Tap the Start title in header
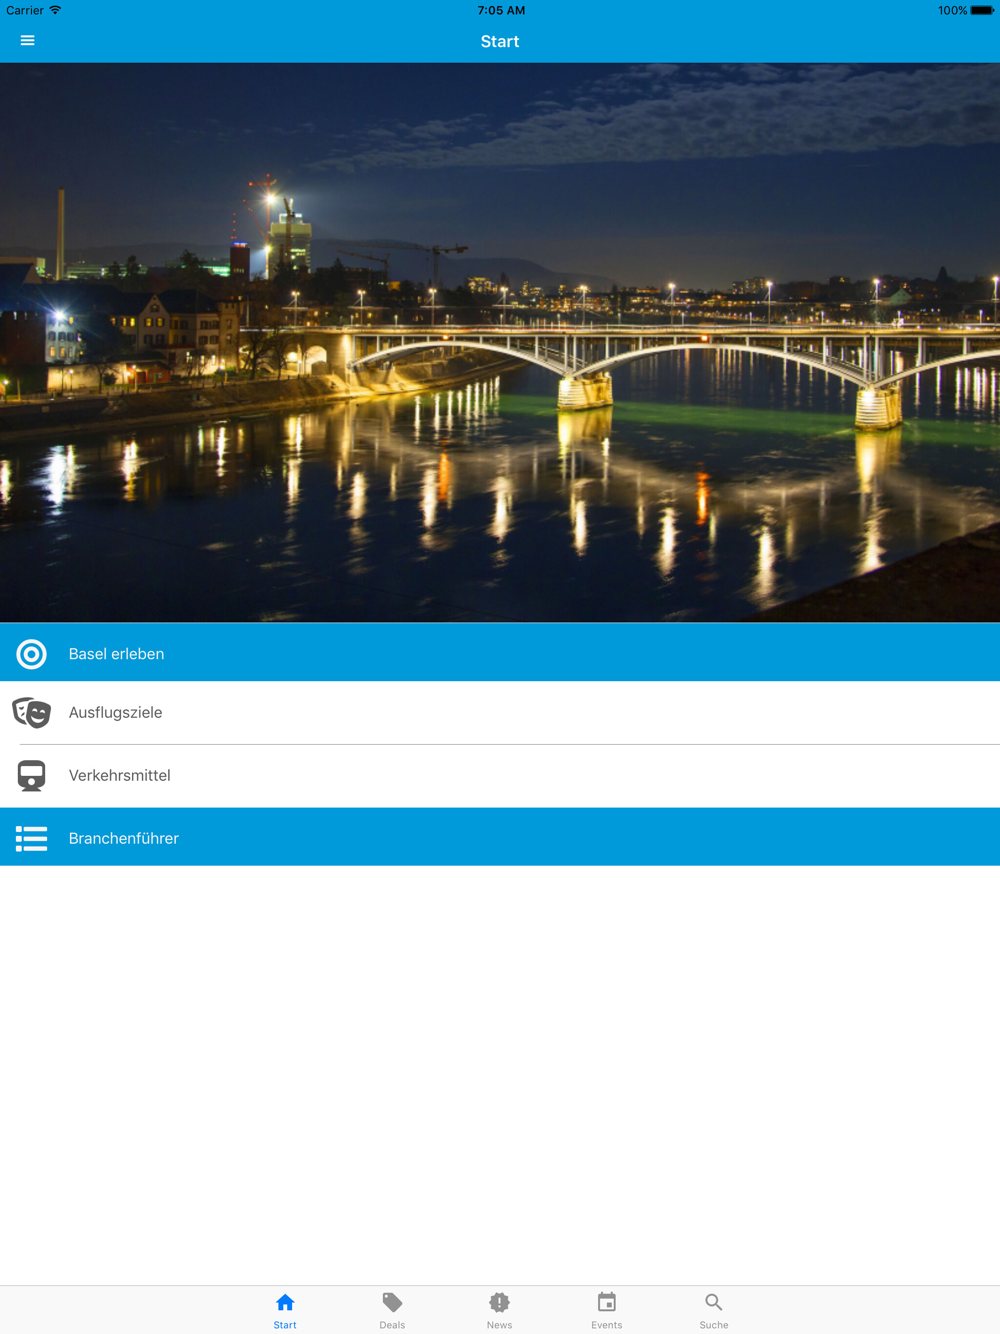The height and width of the screenshot is (1334, 1000). [500, 41]
